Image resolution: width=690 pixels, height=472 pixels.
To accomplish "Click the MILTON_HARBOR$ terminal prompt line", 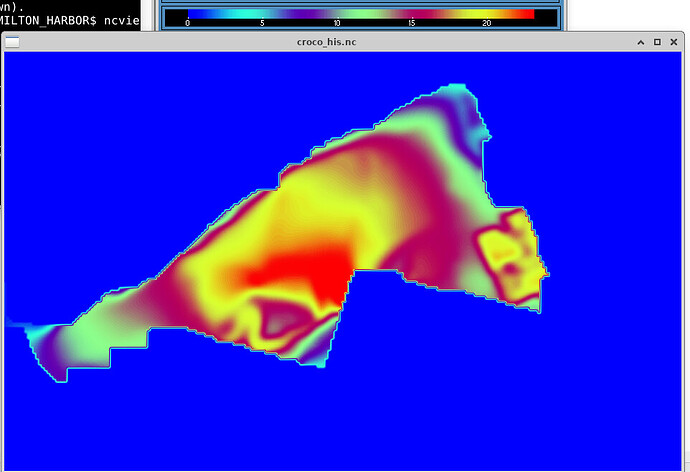I will pos(70,21).
